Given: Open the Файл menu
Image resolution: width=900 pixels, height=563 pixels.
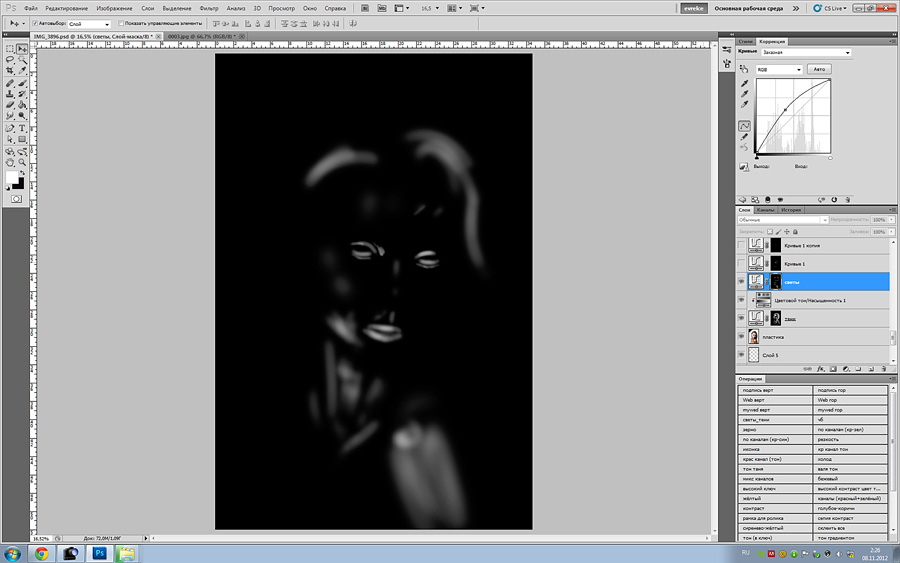Looking at the screenshot, I should pyautogui.click(x=30, y=9).
